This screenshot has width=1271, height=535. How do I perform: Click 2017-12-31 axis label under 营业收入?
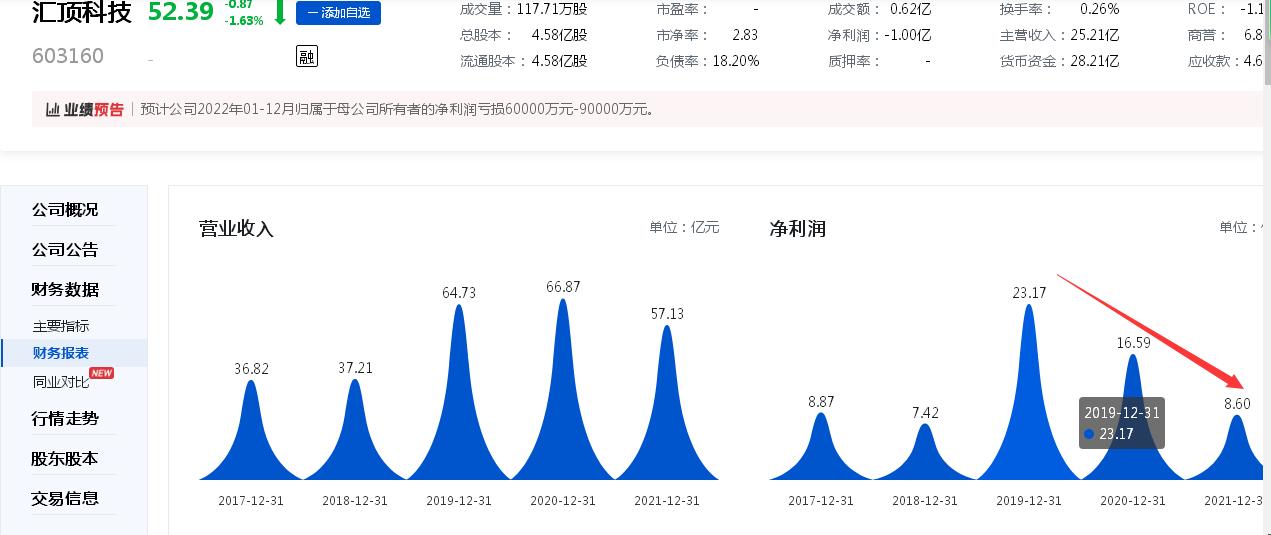pyautogui.click(x=251, y=501)
